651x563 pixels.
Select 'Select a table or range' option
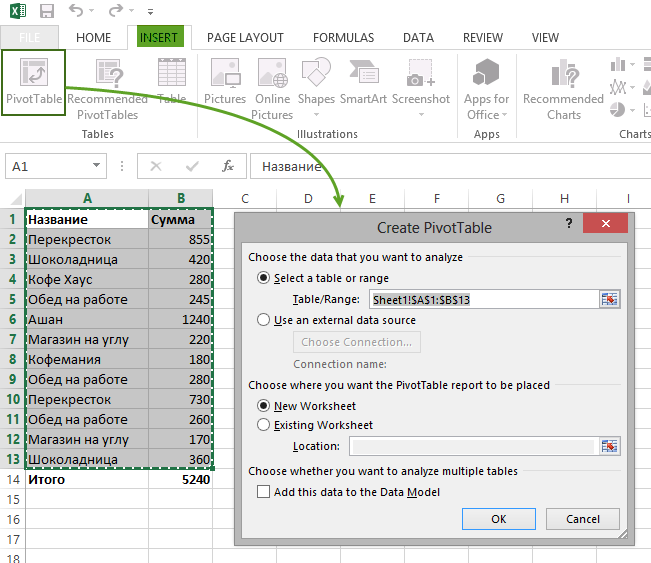pos(264,277)
